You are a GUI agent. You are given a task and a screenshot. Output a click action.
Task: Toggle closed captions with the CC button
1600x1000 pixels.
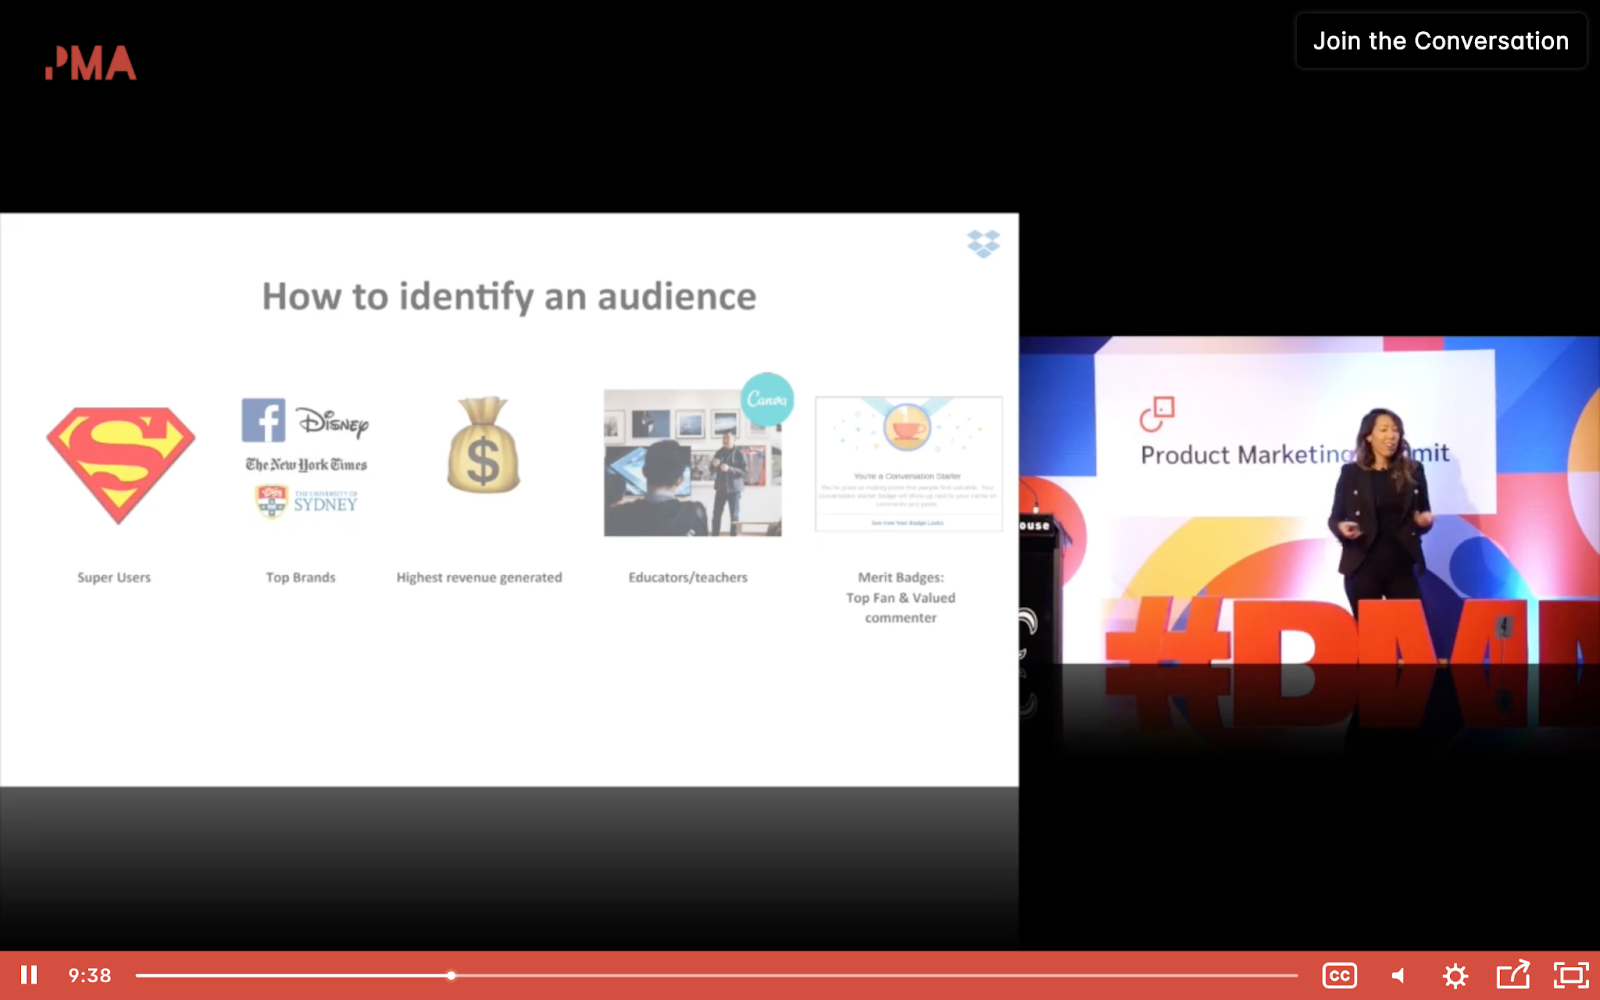coord(1339,975)
